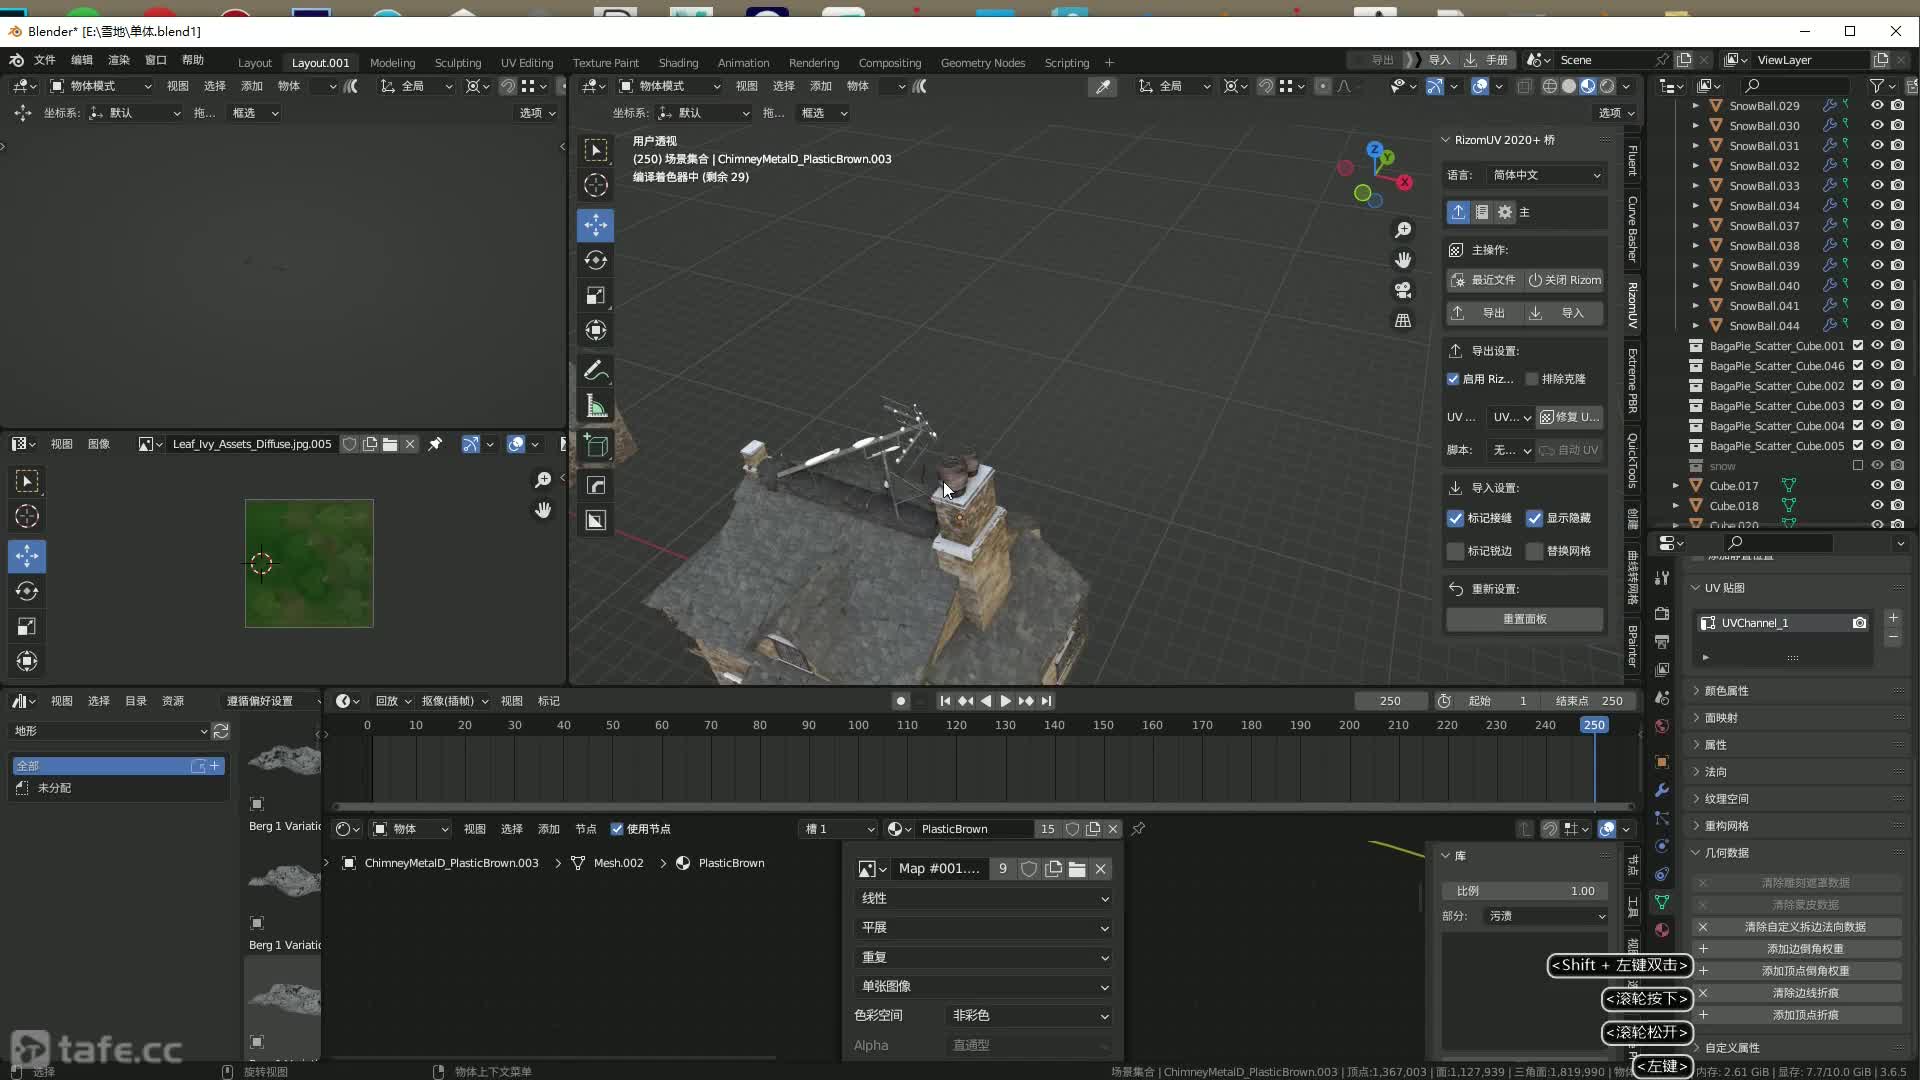This screenshot has width=1920, height=1080.
Task: Expand SnowBall.030 tree item
Action: click(x=1695, y=126)
